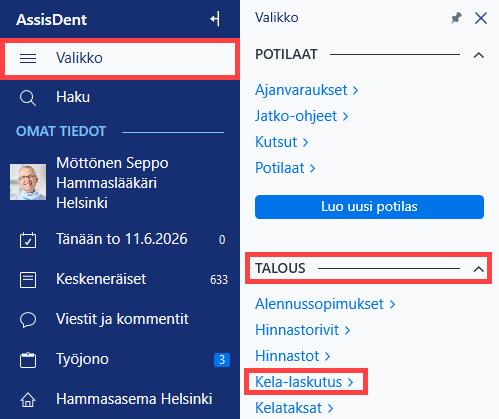Open Haku magnifier search icon
Image resolution: width=499 pixels, height=419 pixels.
[x=28, y=99]
